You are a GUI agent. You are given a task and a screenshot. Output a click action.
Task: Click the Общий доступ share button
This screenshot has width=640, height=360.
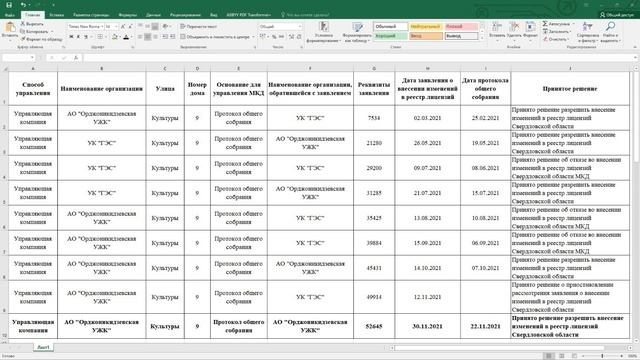tap(616, 15)
